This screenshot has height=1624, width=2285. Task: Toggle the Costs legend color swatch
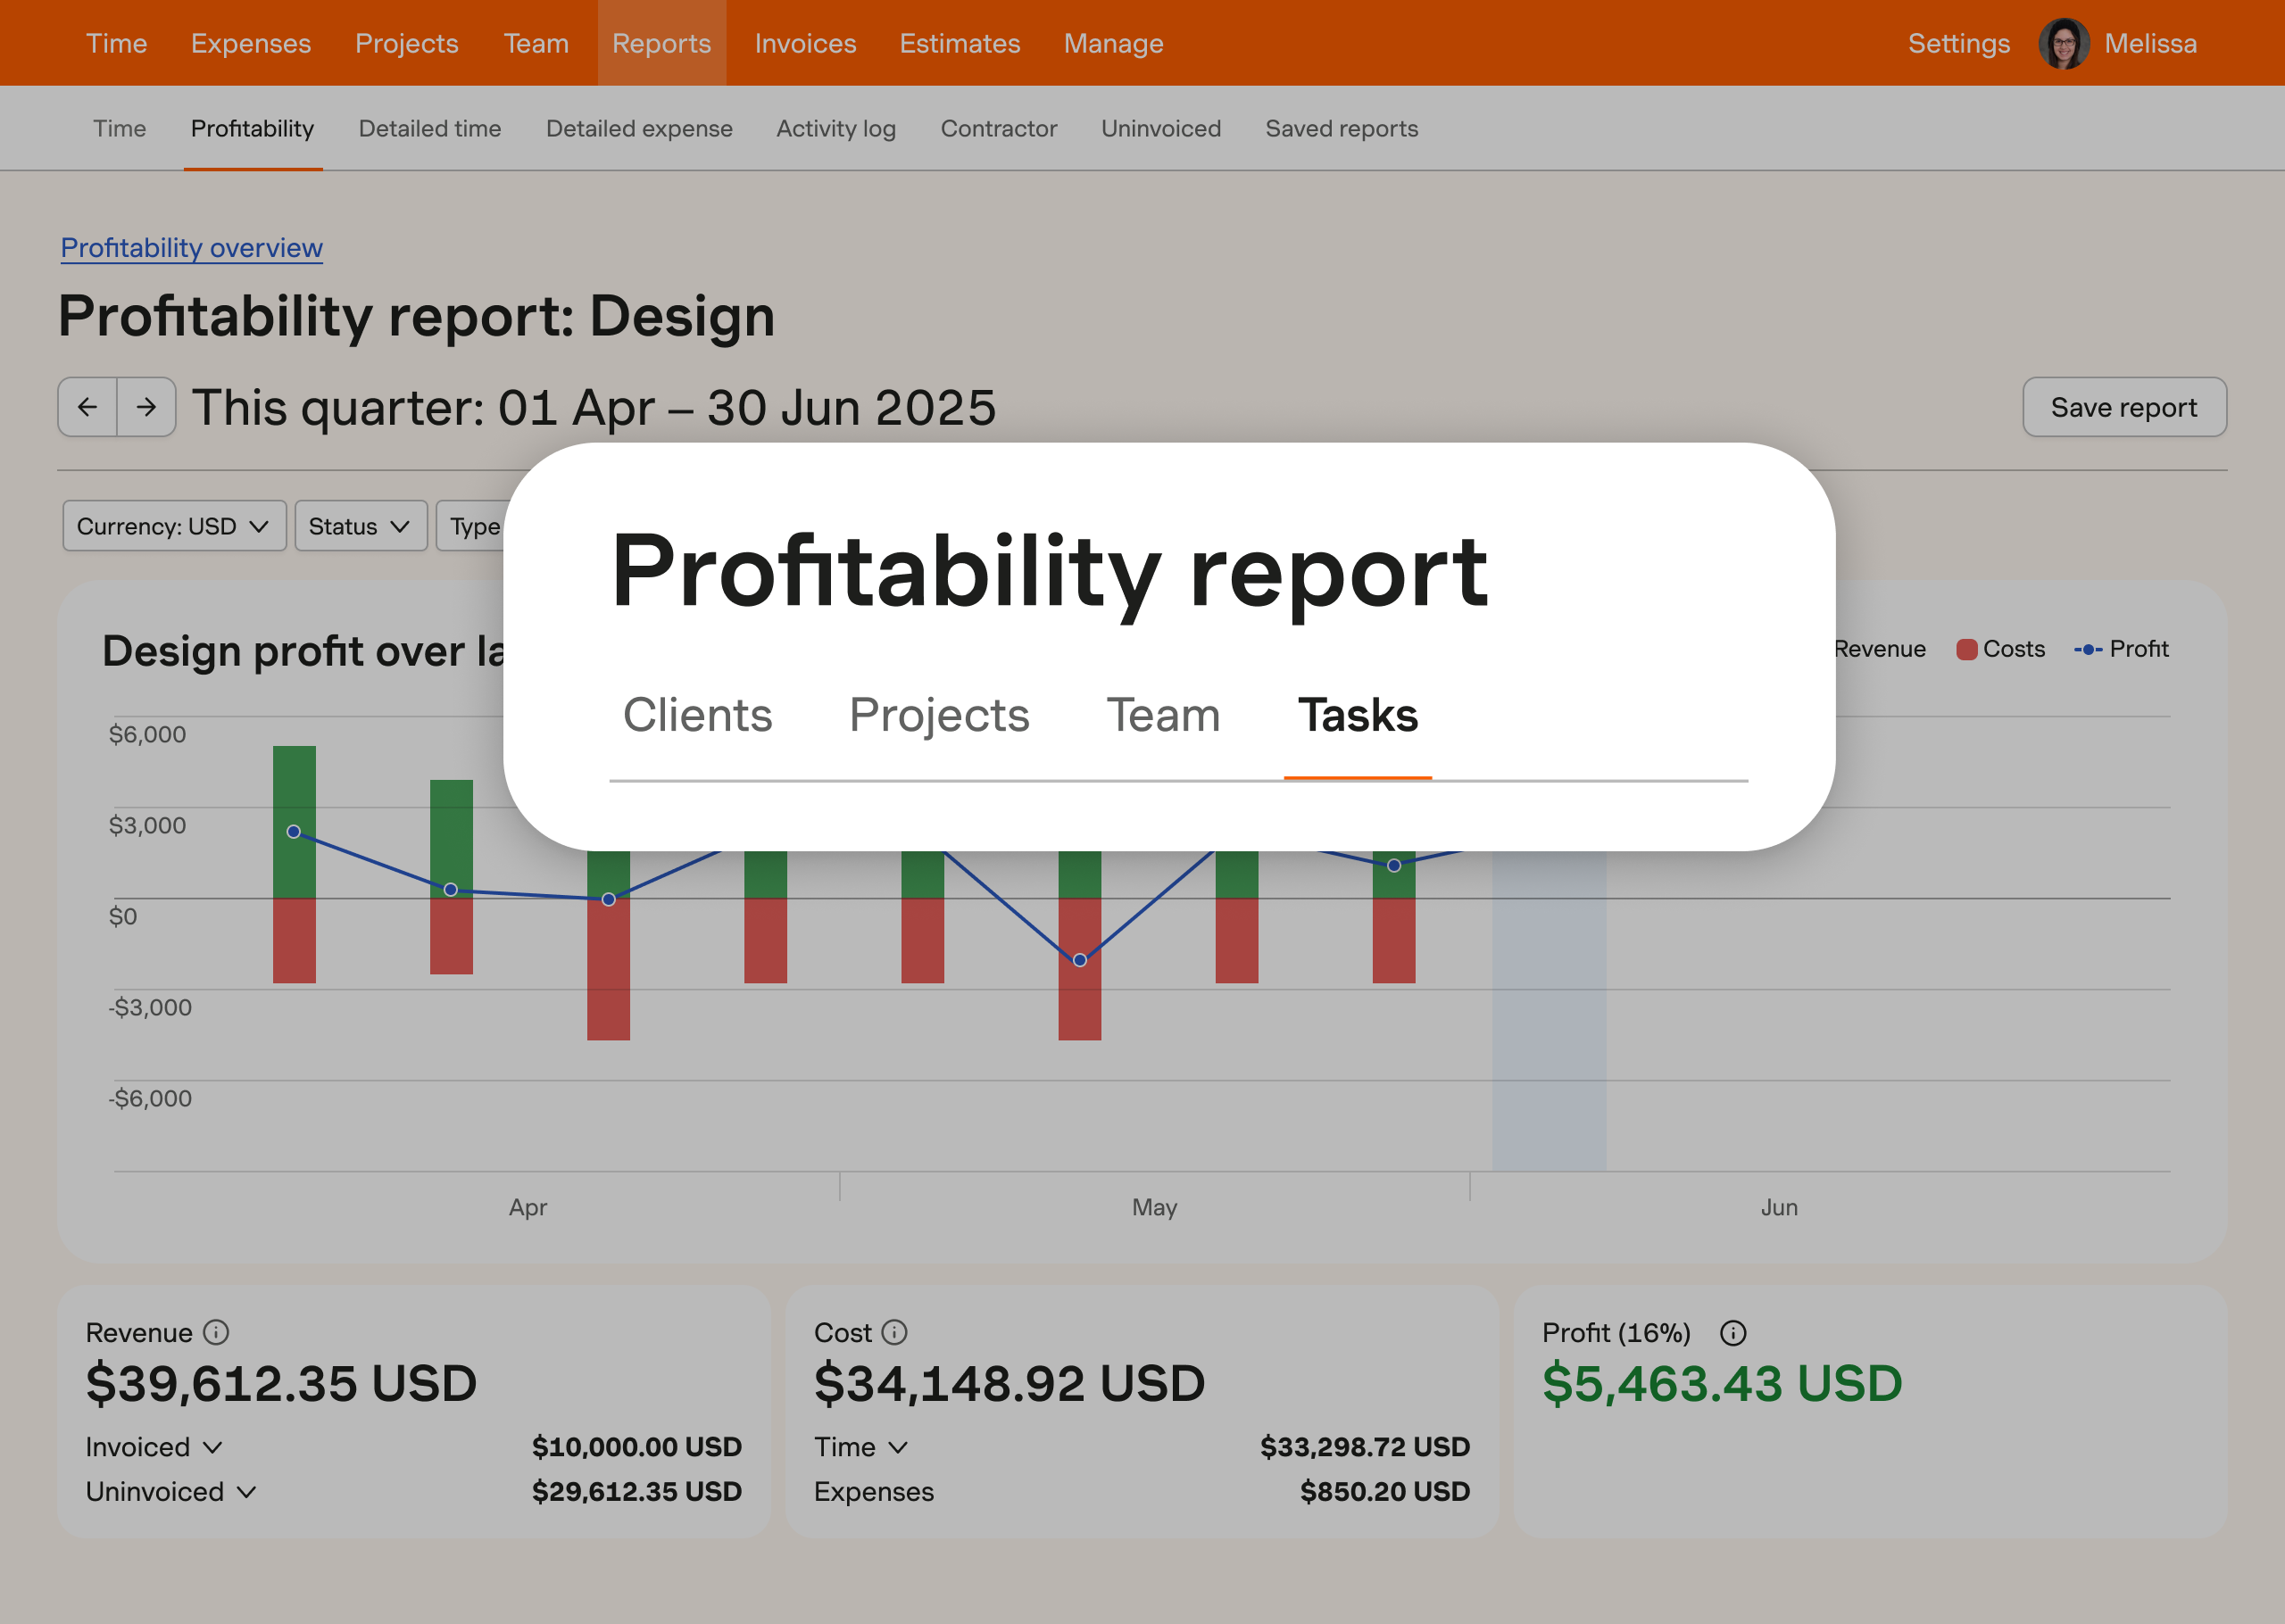click(x=1966, y=649)
